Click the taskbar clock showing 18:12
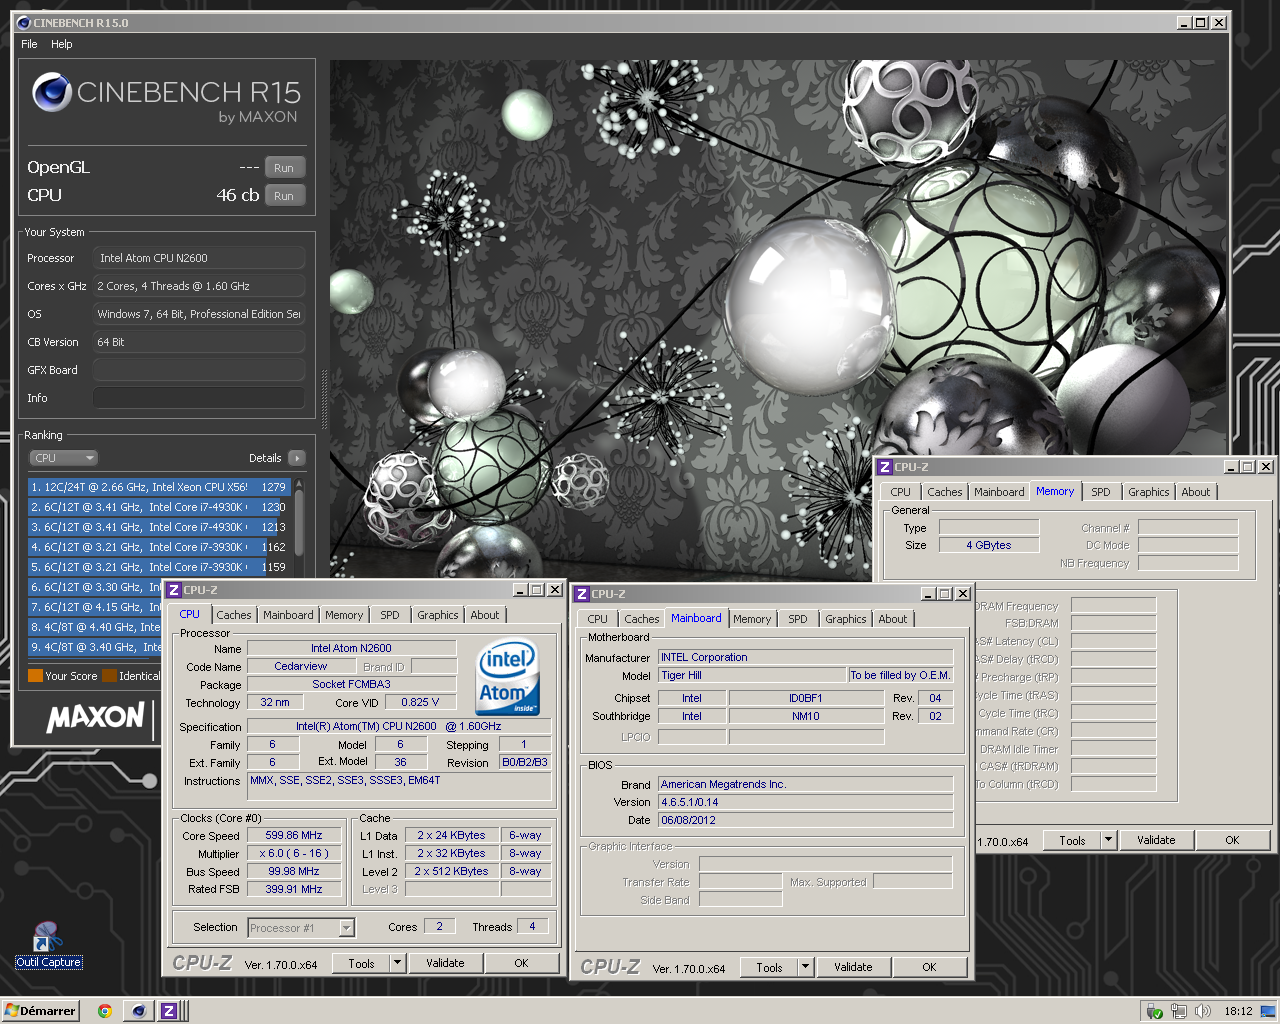The image size is (1280, 1024). [1238, 1011]
